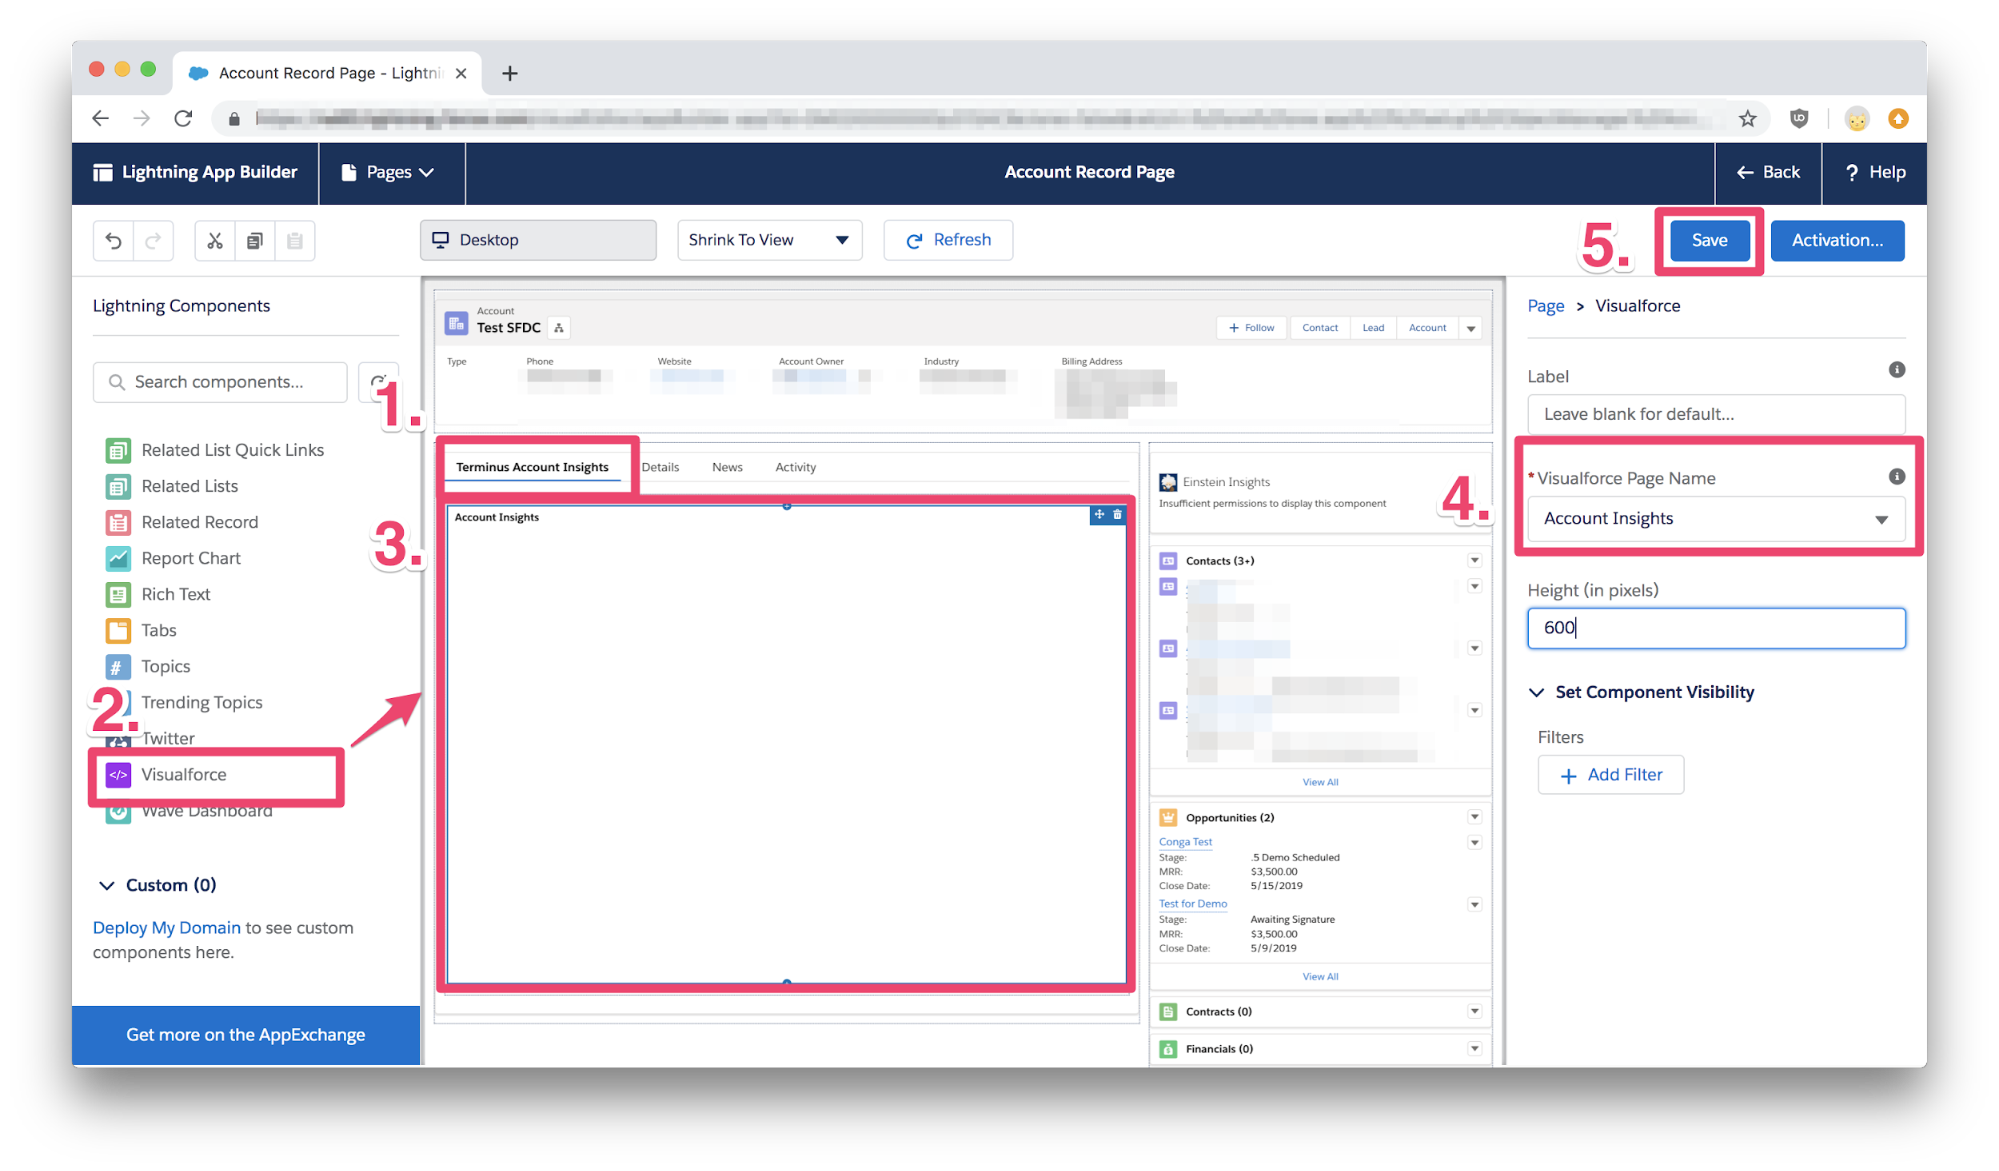Click View All under Contacts
Screen dimensions: 1999x1171
pyautogui.click(x=1320, y=783)
